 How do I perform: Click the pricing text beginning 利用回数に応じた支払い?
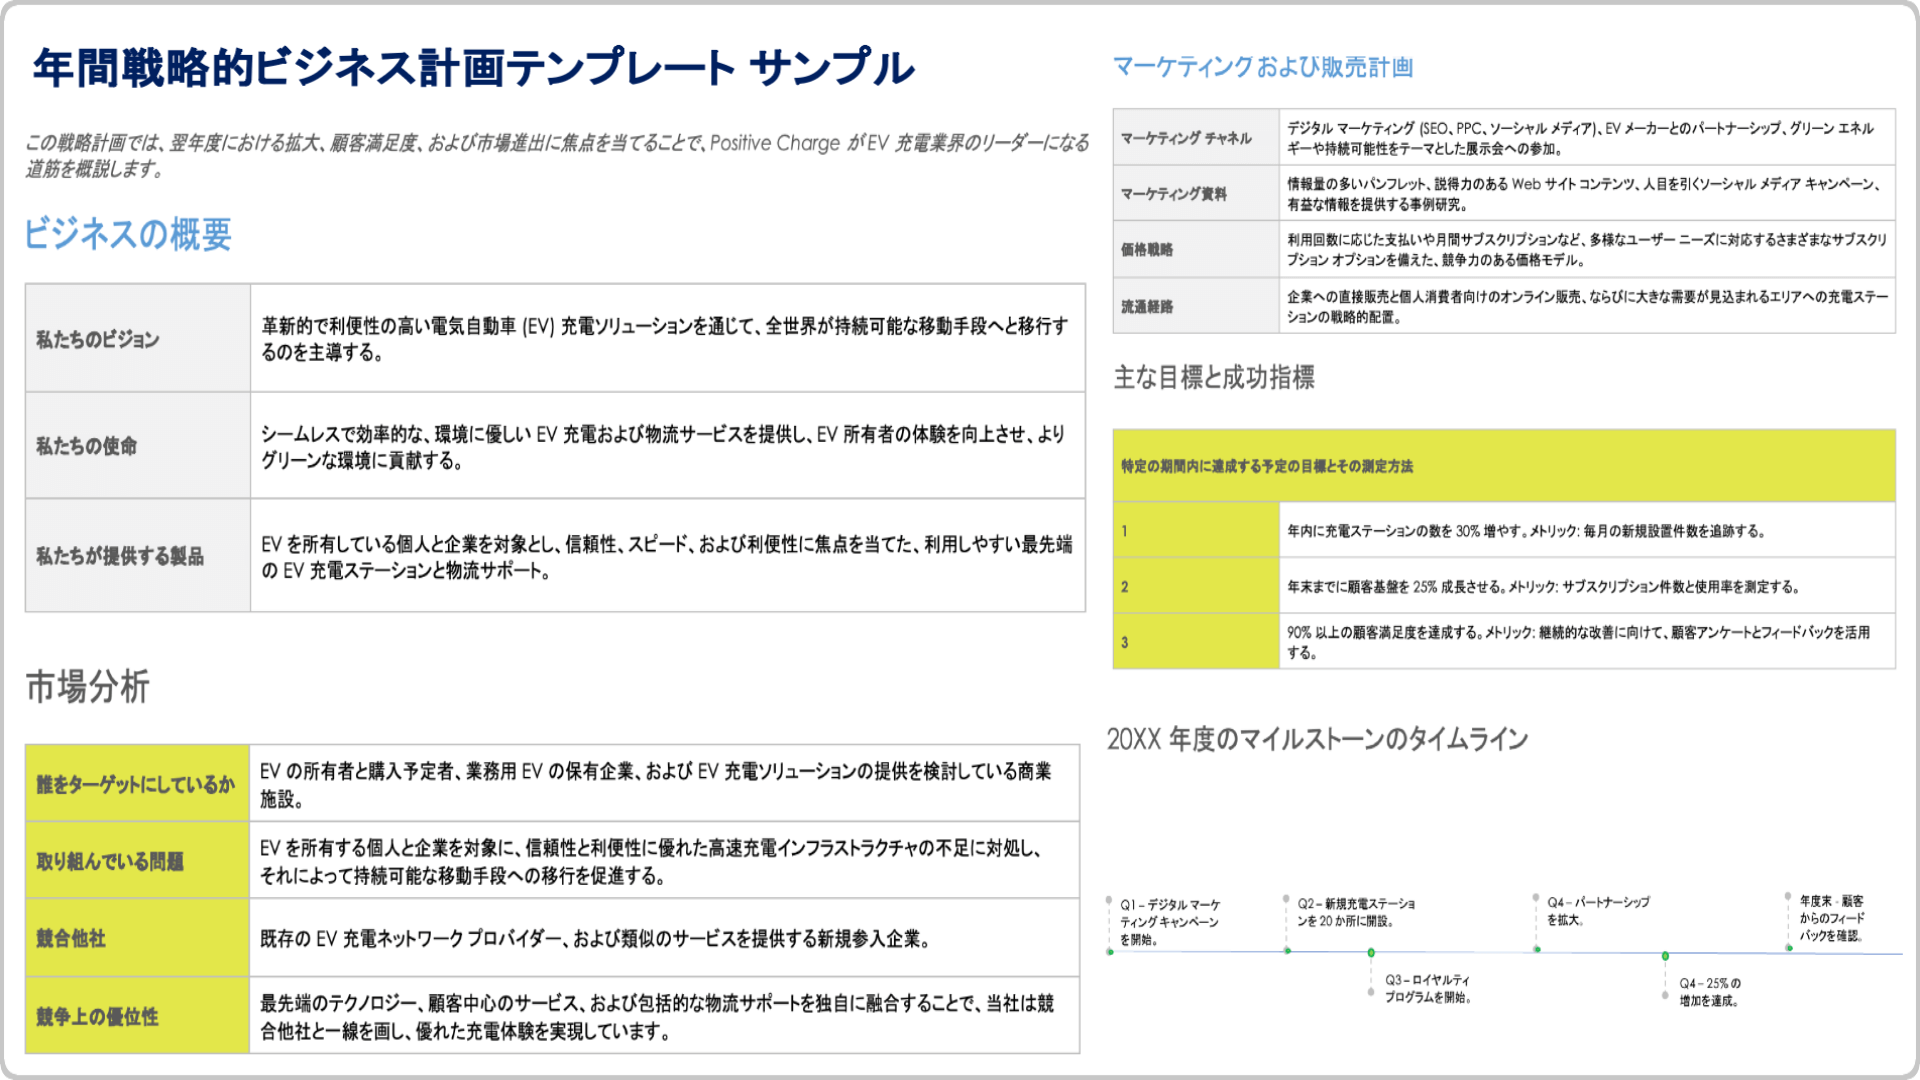pos(1587,250)
